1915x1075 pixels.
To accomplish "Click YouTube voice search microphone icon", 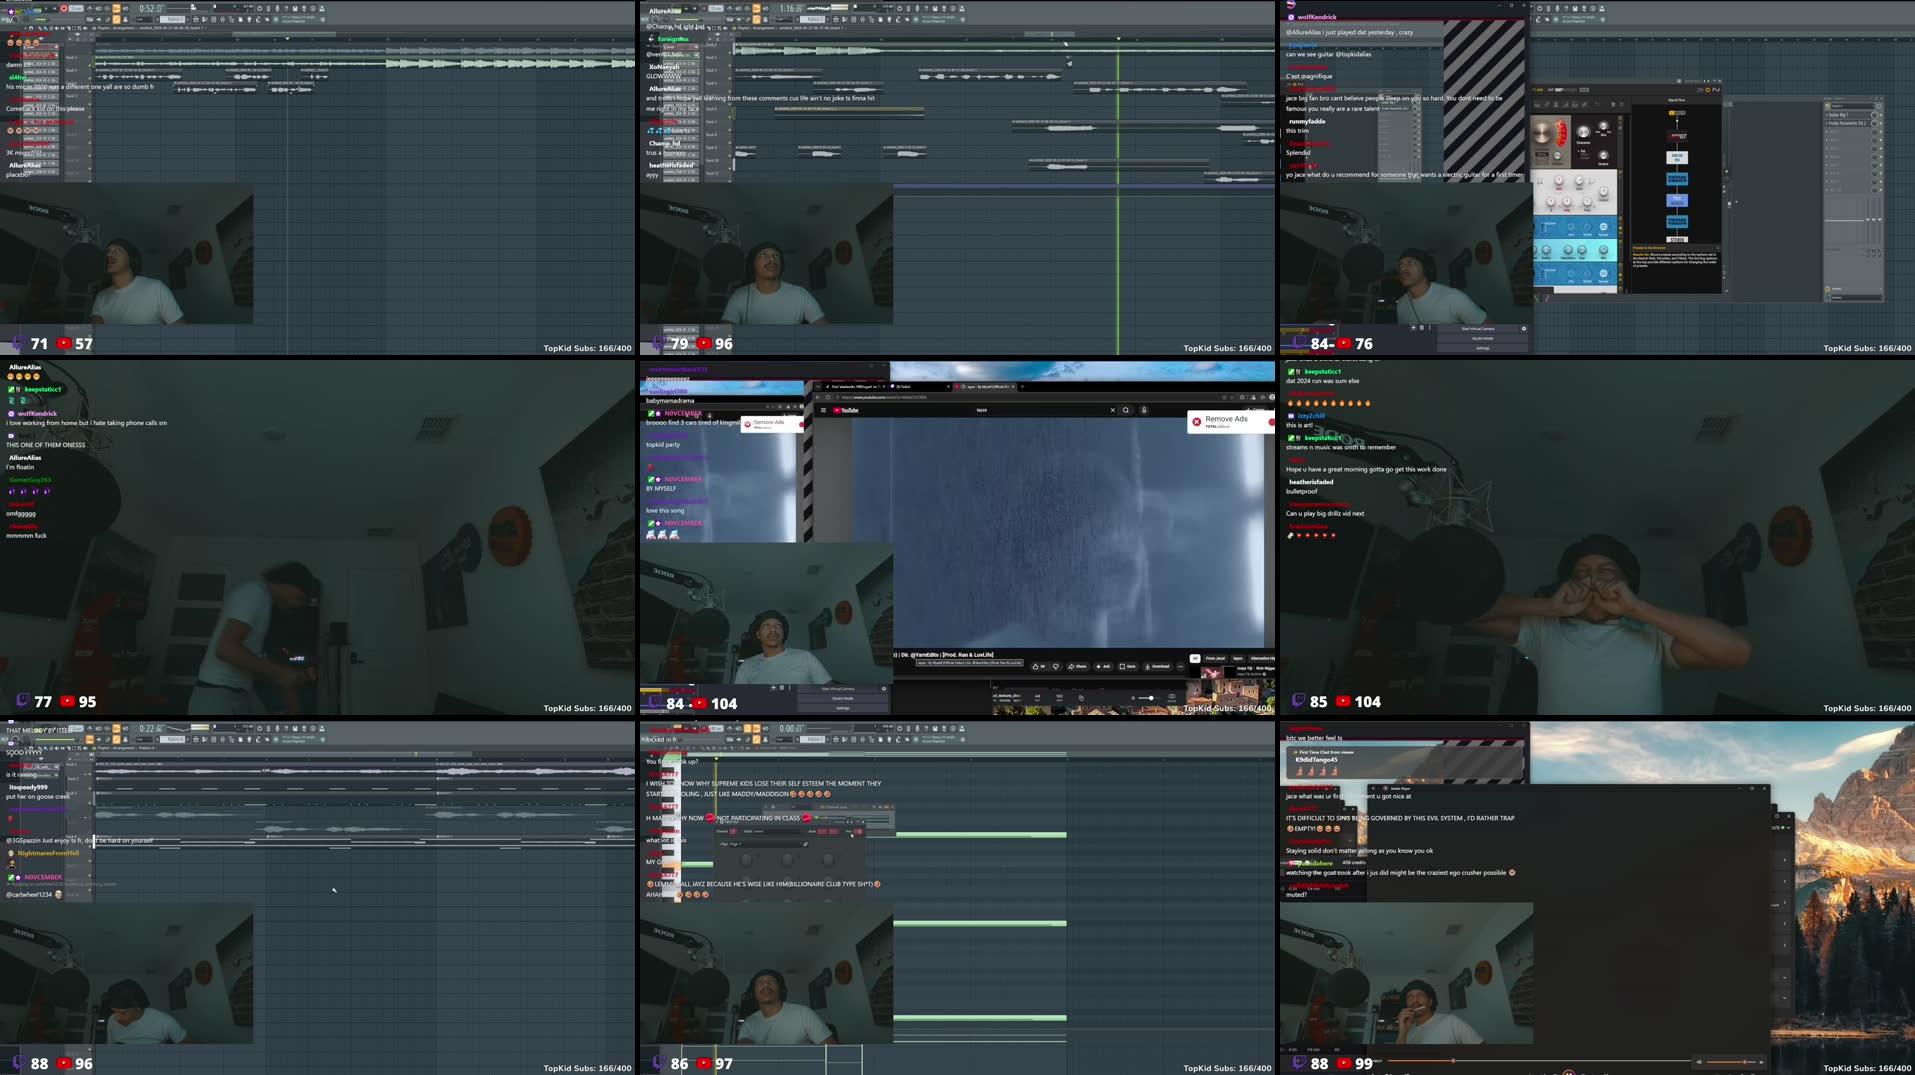I will 1144,410.
